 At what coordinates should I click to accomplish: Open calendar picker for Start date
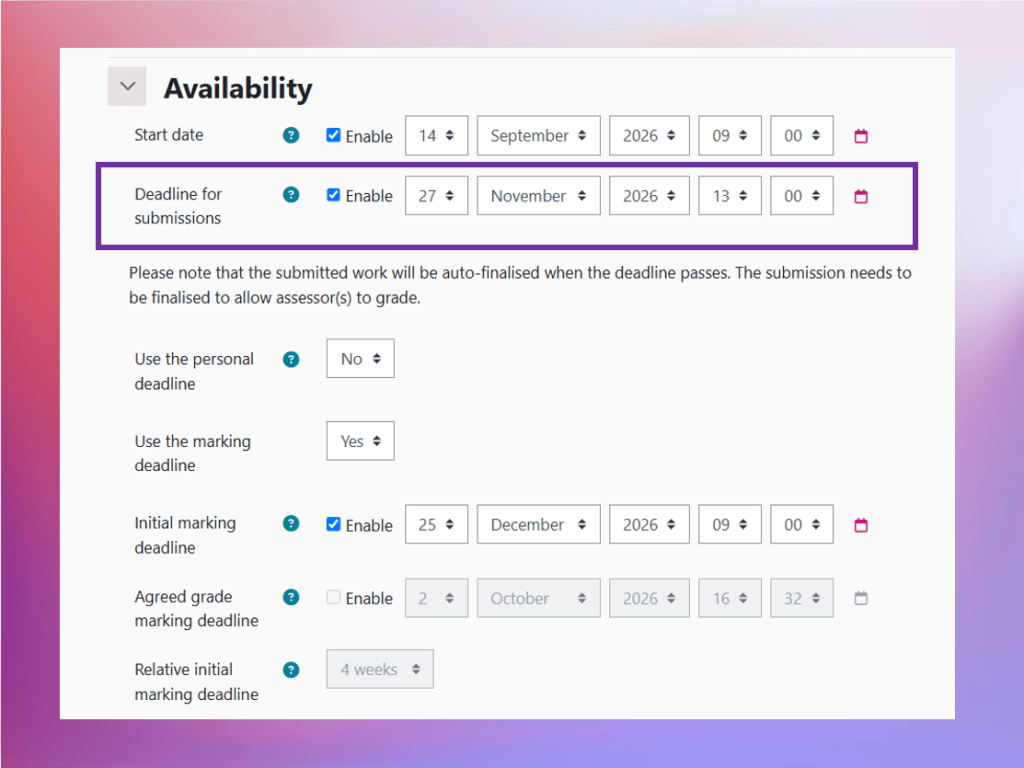pos(861,136)
